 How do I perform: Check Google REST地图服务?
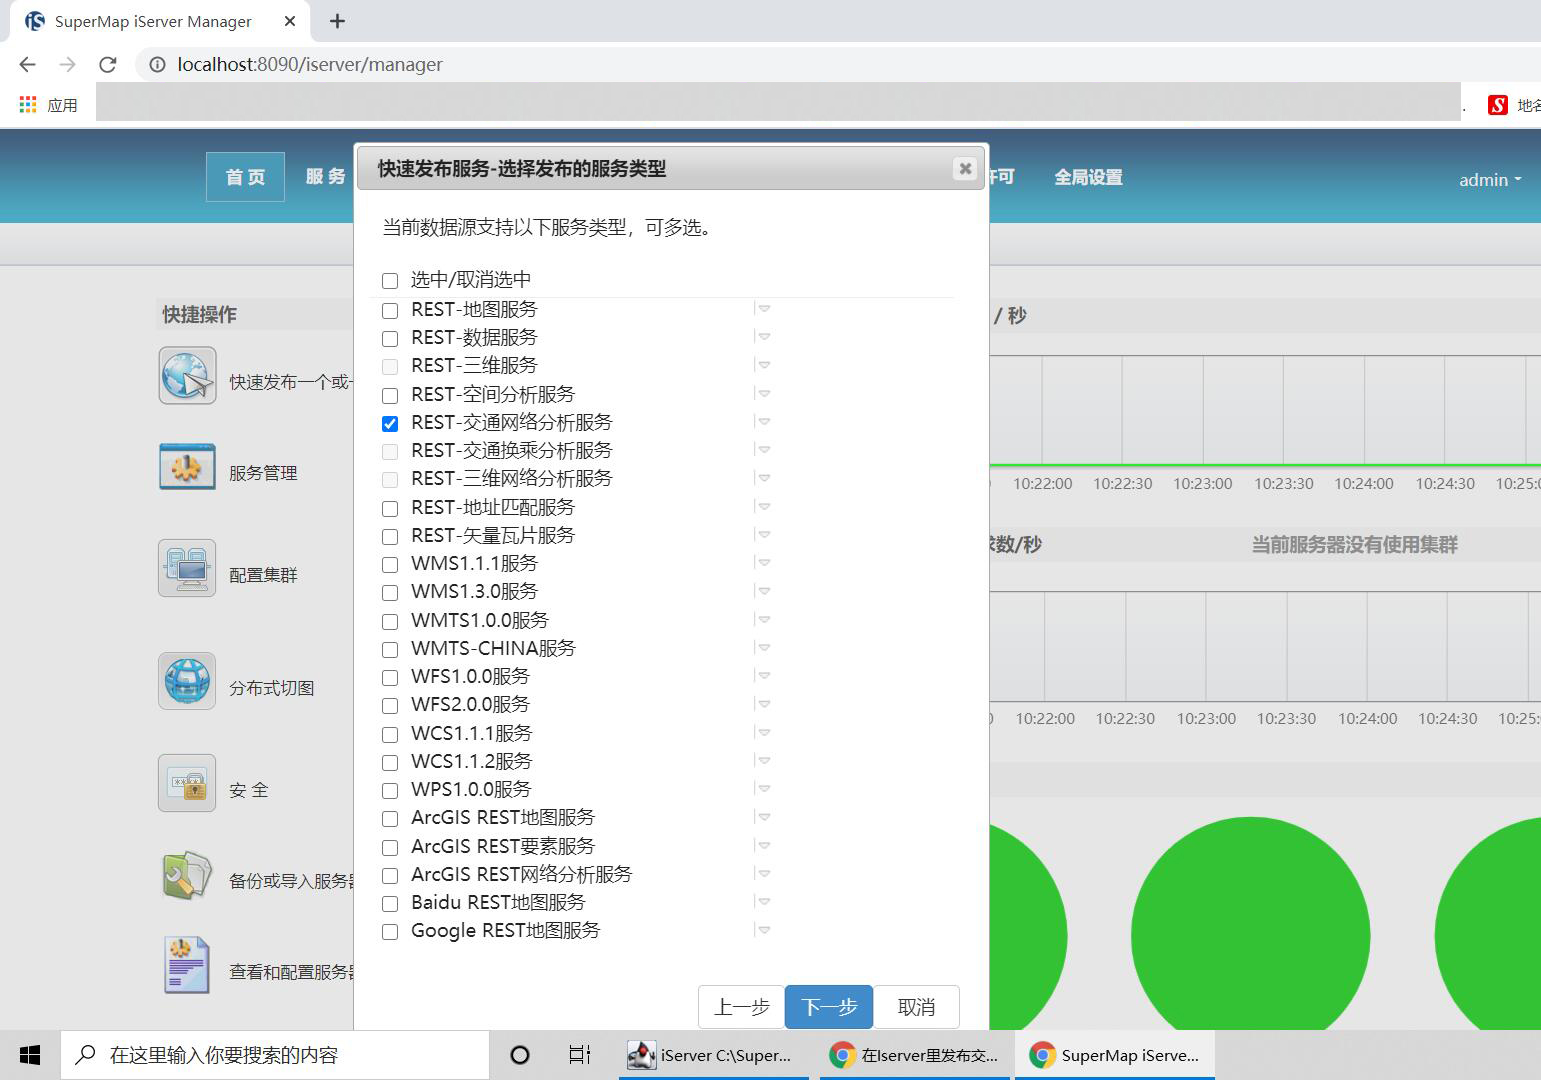(x=390, y=932)
